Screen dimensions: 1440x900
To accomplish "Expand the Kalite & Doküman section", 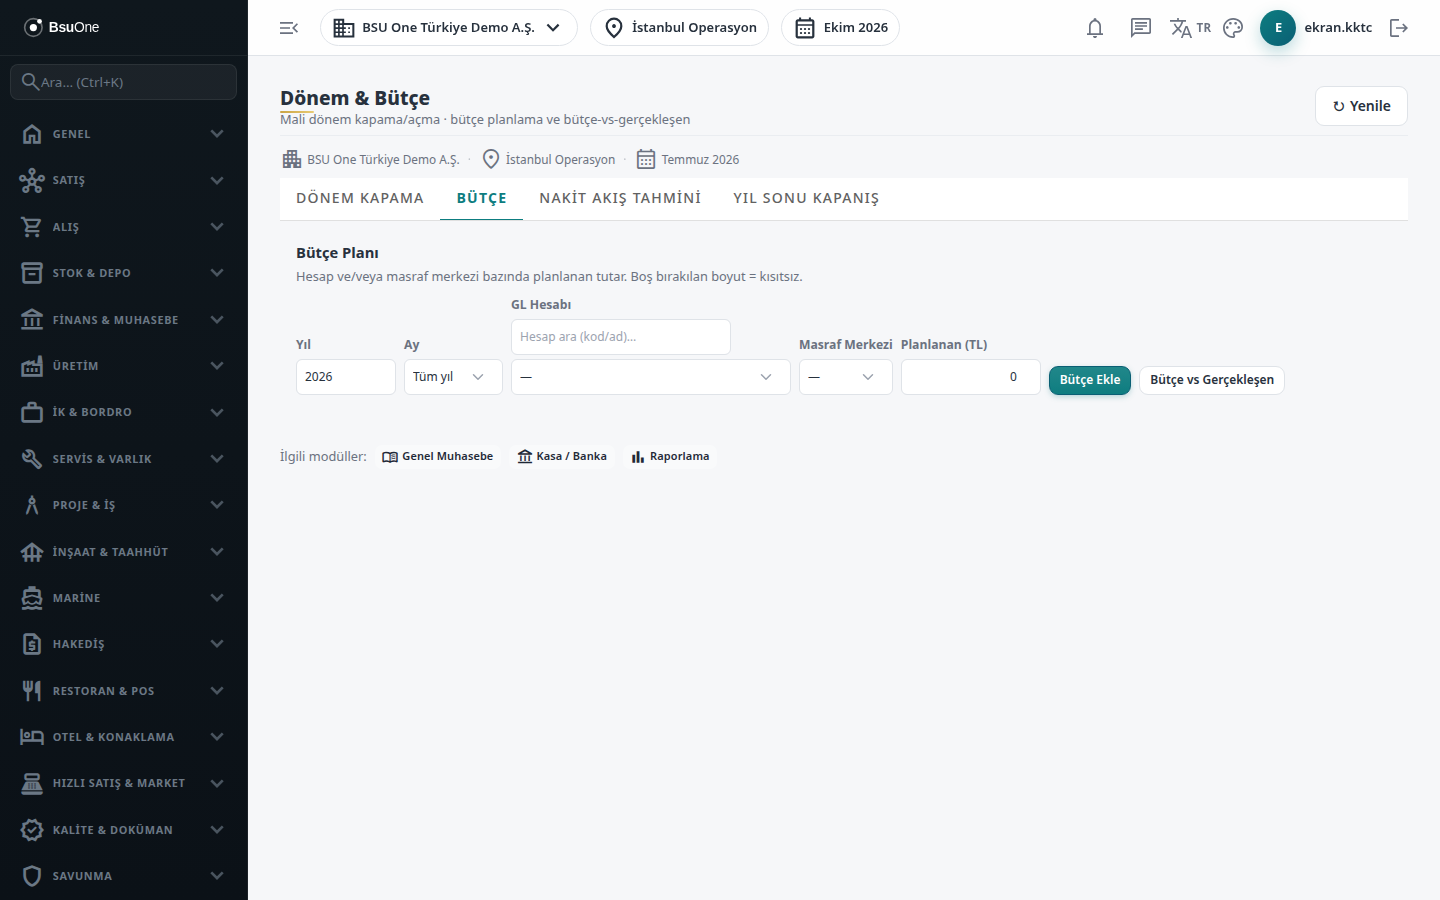I will tap(124, 830).
